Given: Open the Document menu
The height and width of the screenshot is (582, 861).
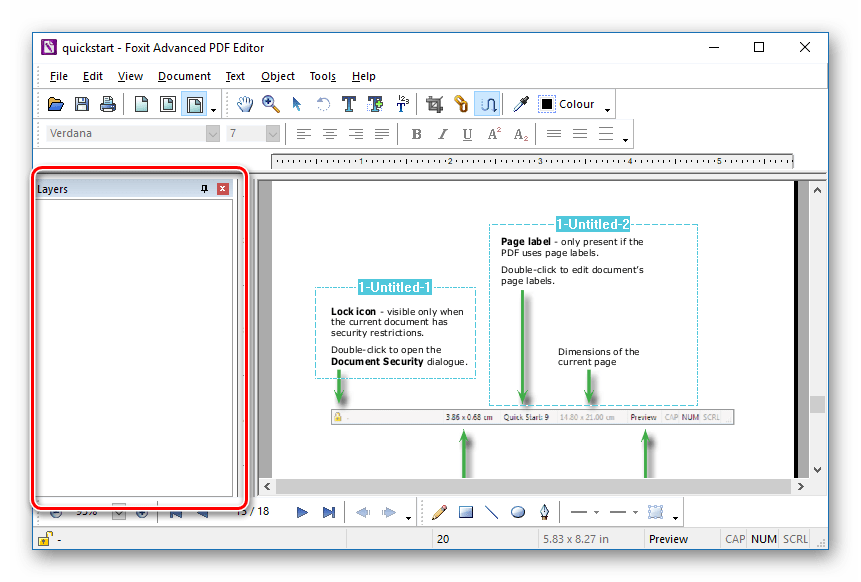Looking at the screenshot, I should (184, 76).
